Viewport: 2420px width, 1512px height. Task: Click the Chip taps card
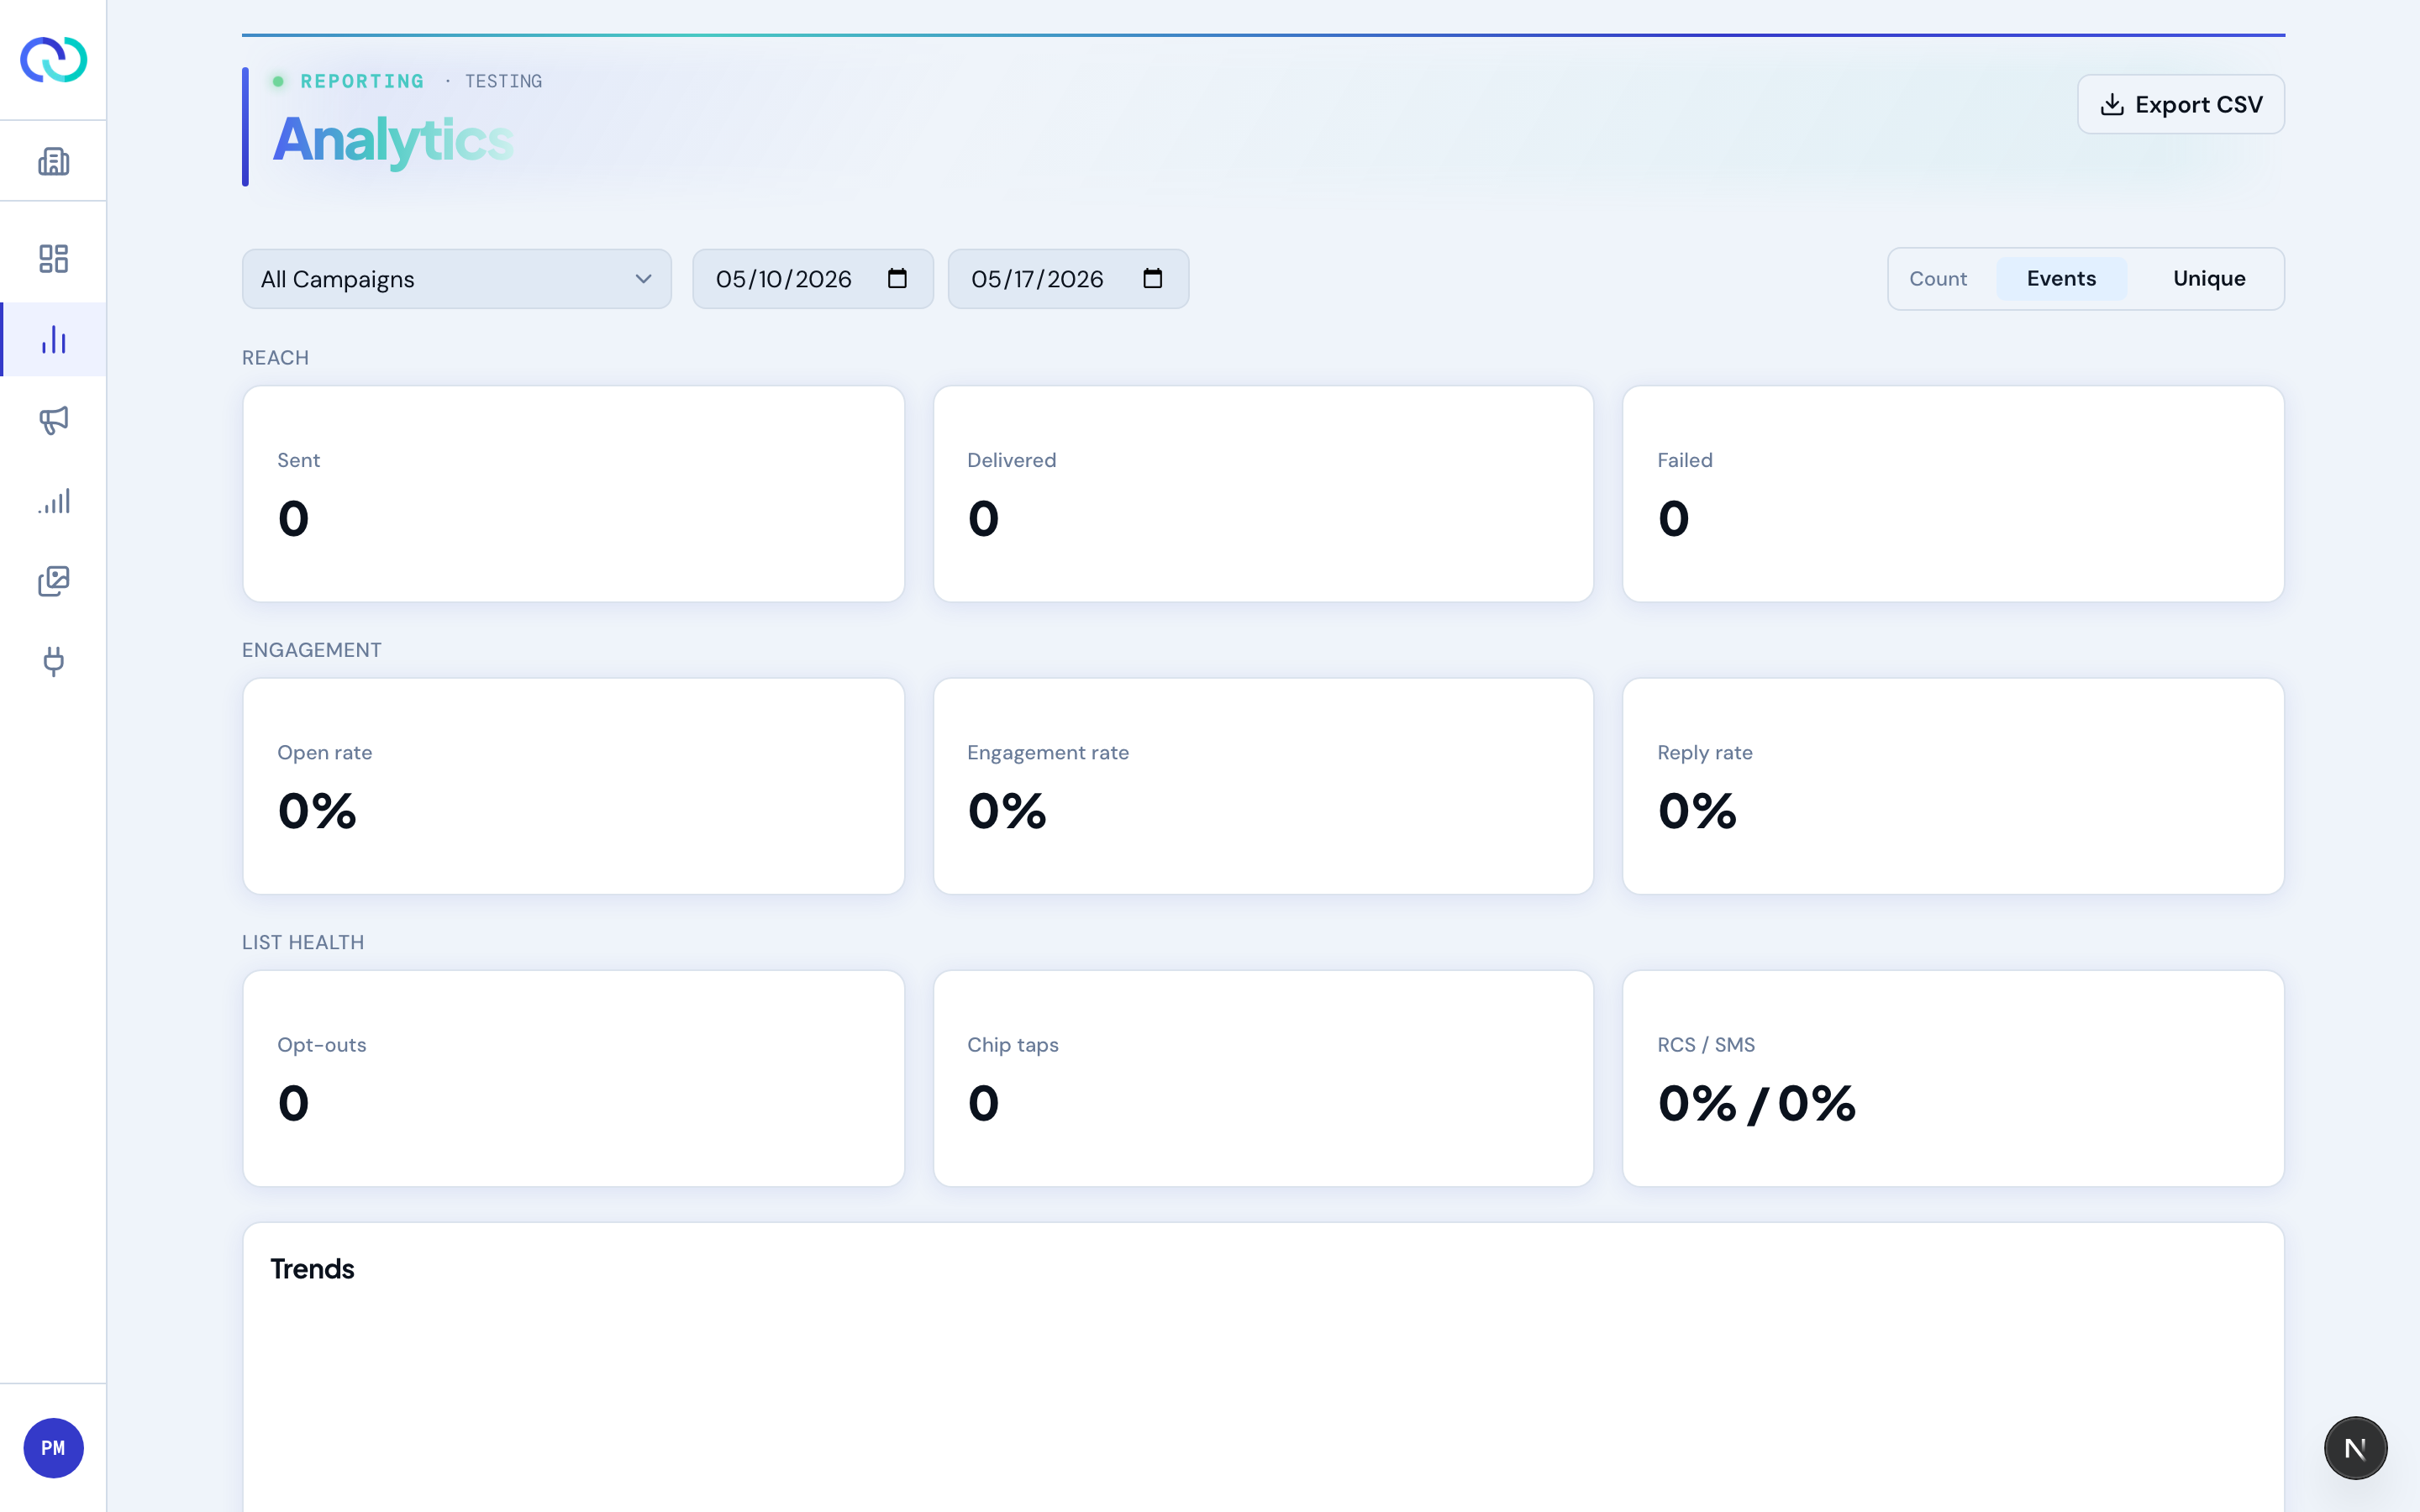pyautogui.click(x=1263, y=1078)
